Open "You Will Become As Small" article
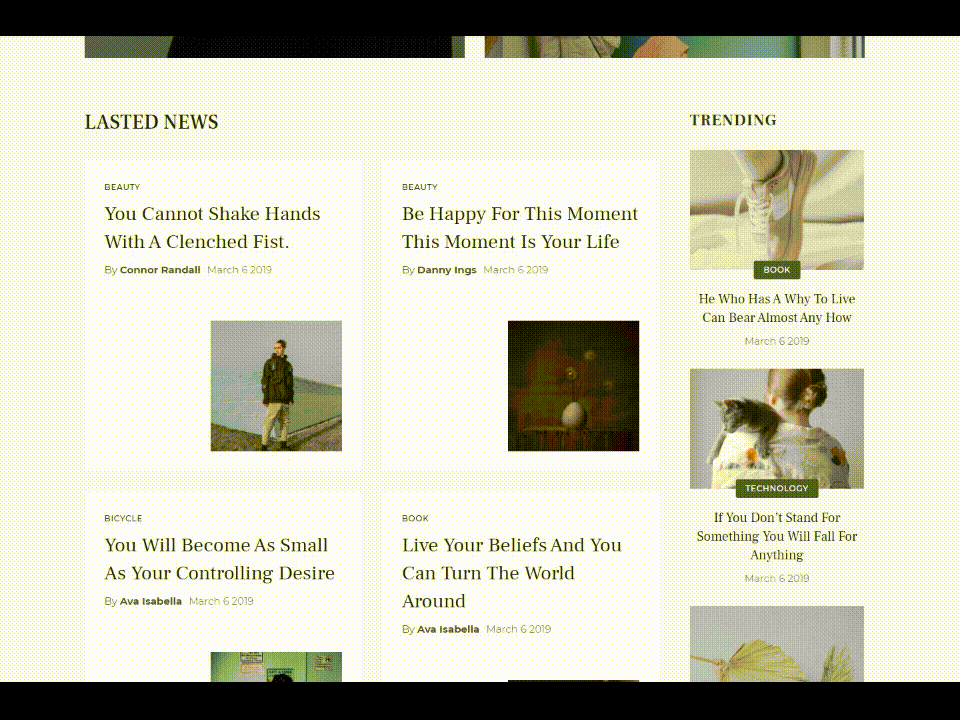This screenshot has height=720, width=960. [x=219, y=559]
